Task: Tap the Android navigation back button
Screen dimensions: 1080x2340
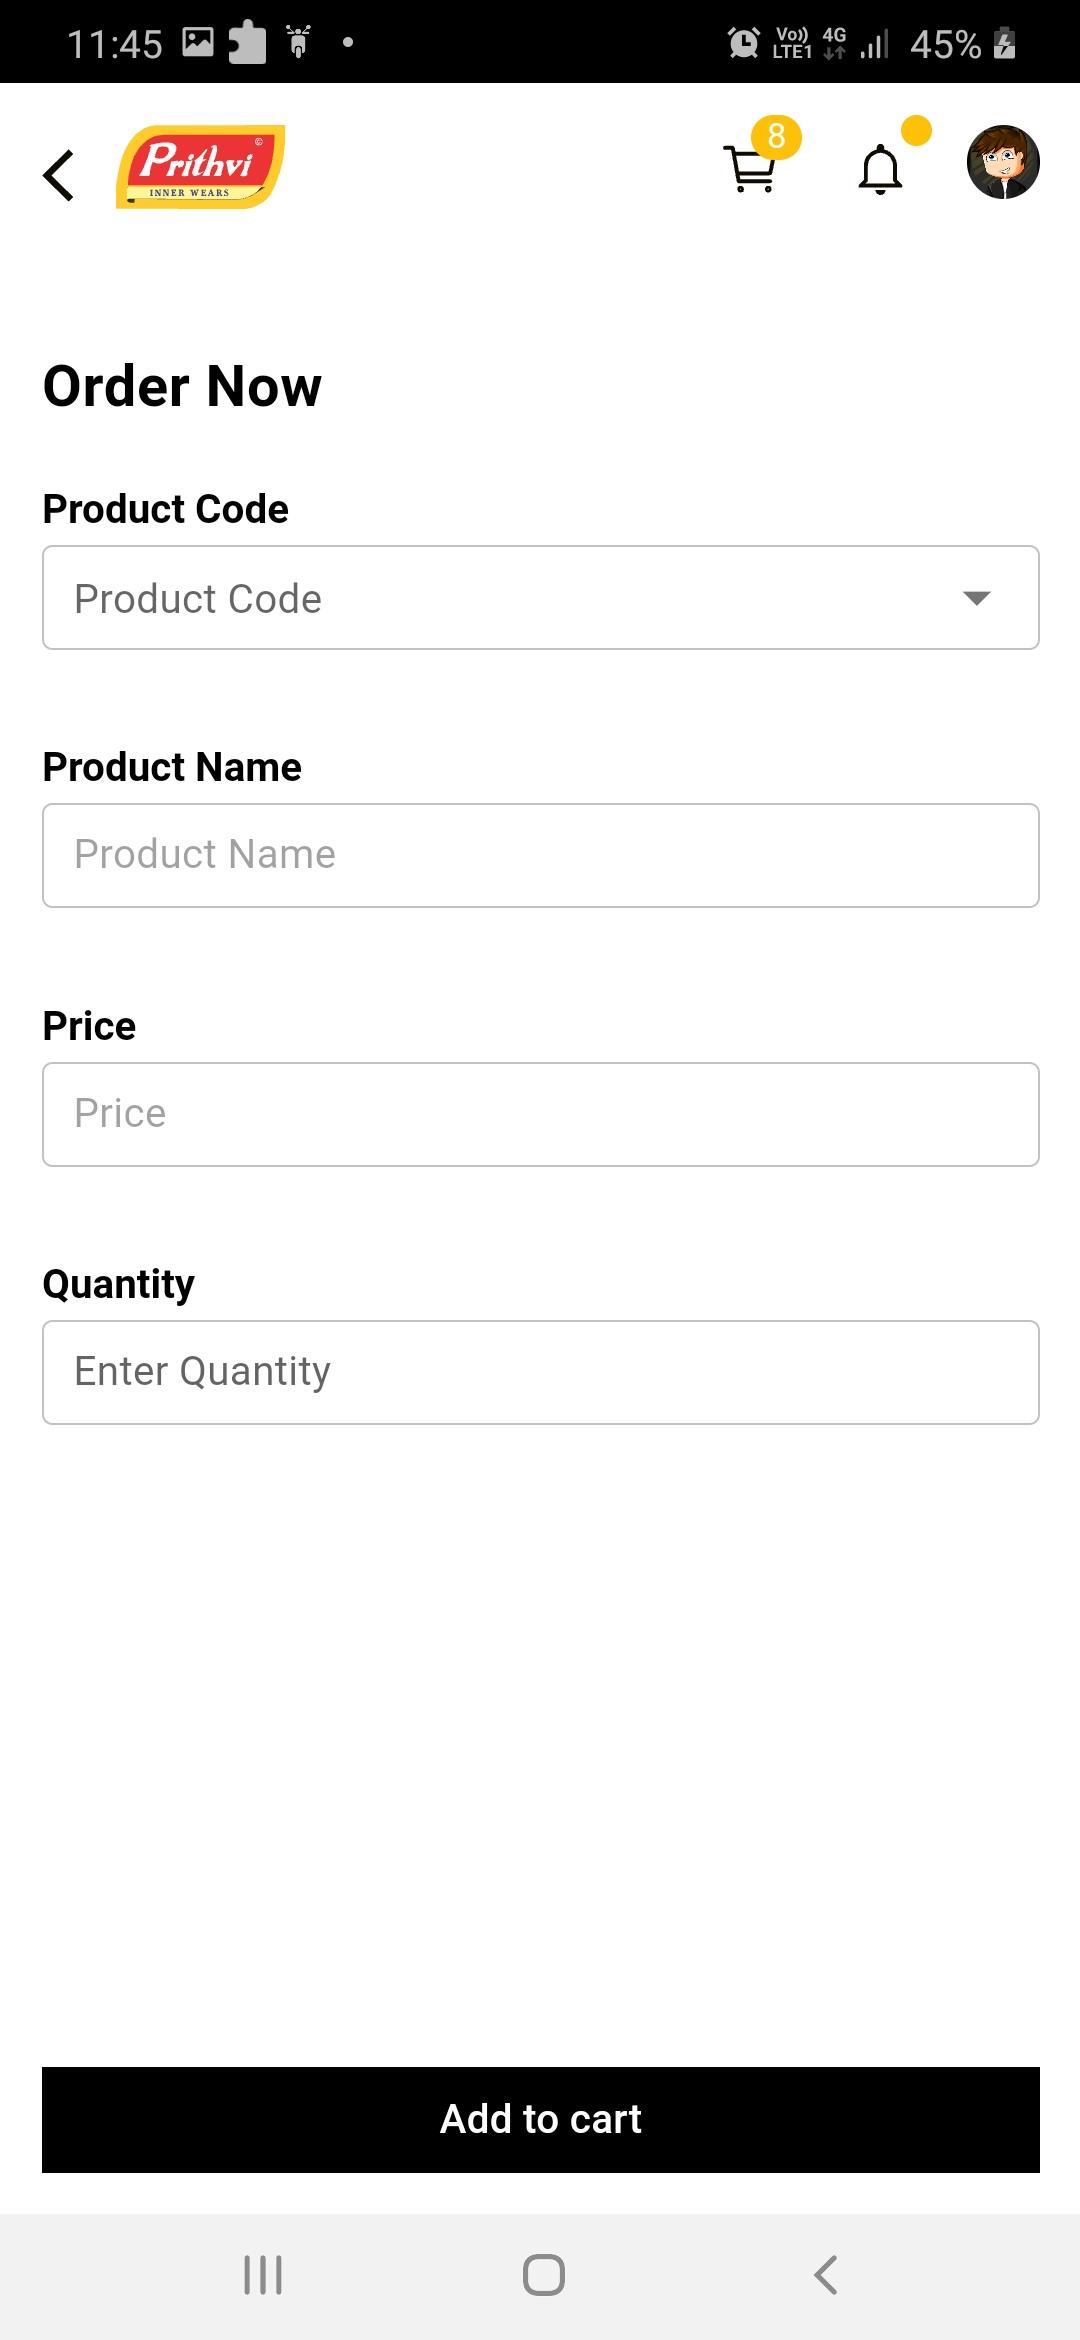Action: click(825, 2275)
